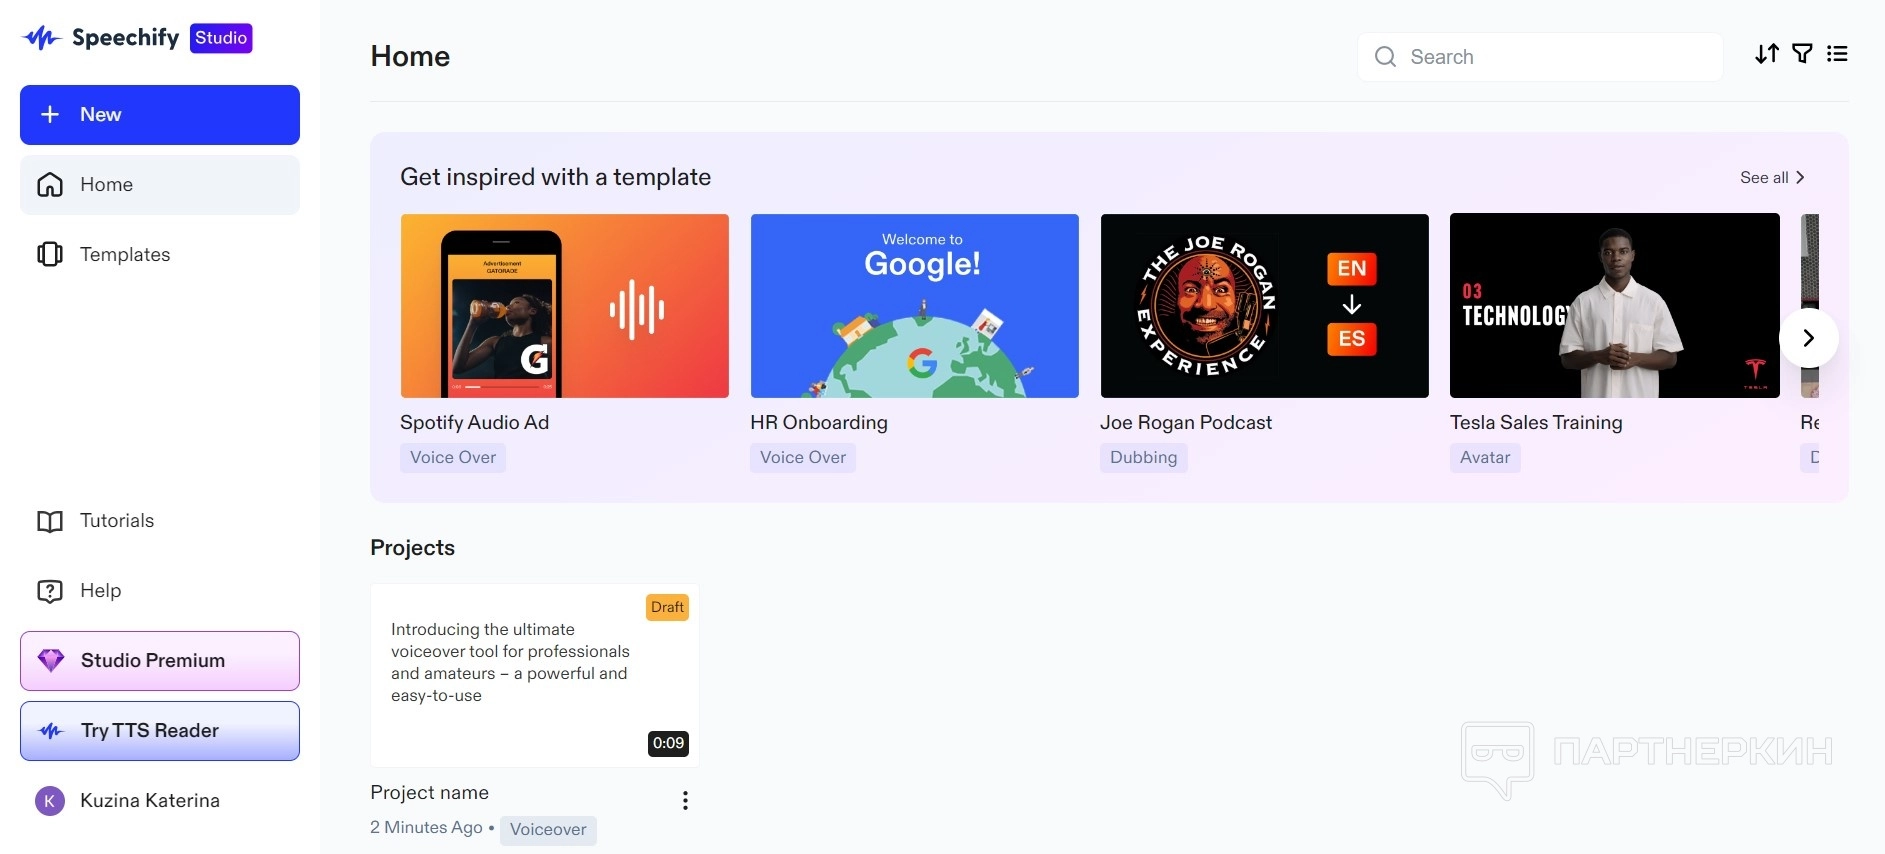Open the sort options icon
Image resolution: width=1885 pixels, height=854 pixels.
tap(1767, 54)
